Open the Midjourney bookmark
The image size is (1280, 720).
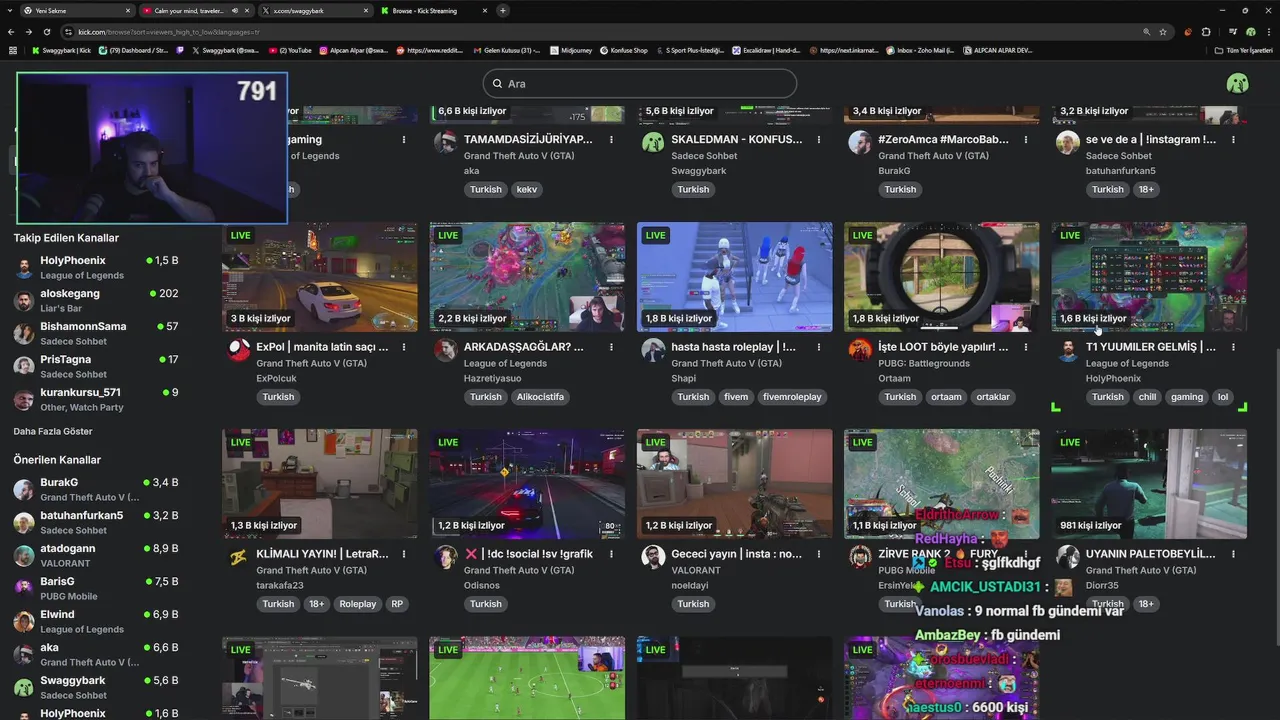tap(570, 50)
